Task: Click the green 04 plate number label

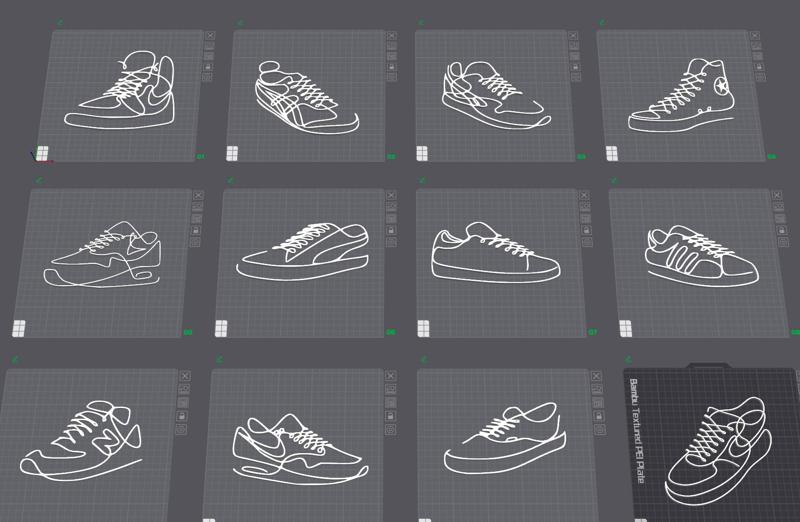Action: (771, 156)
